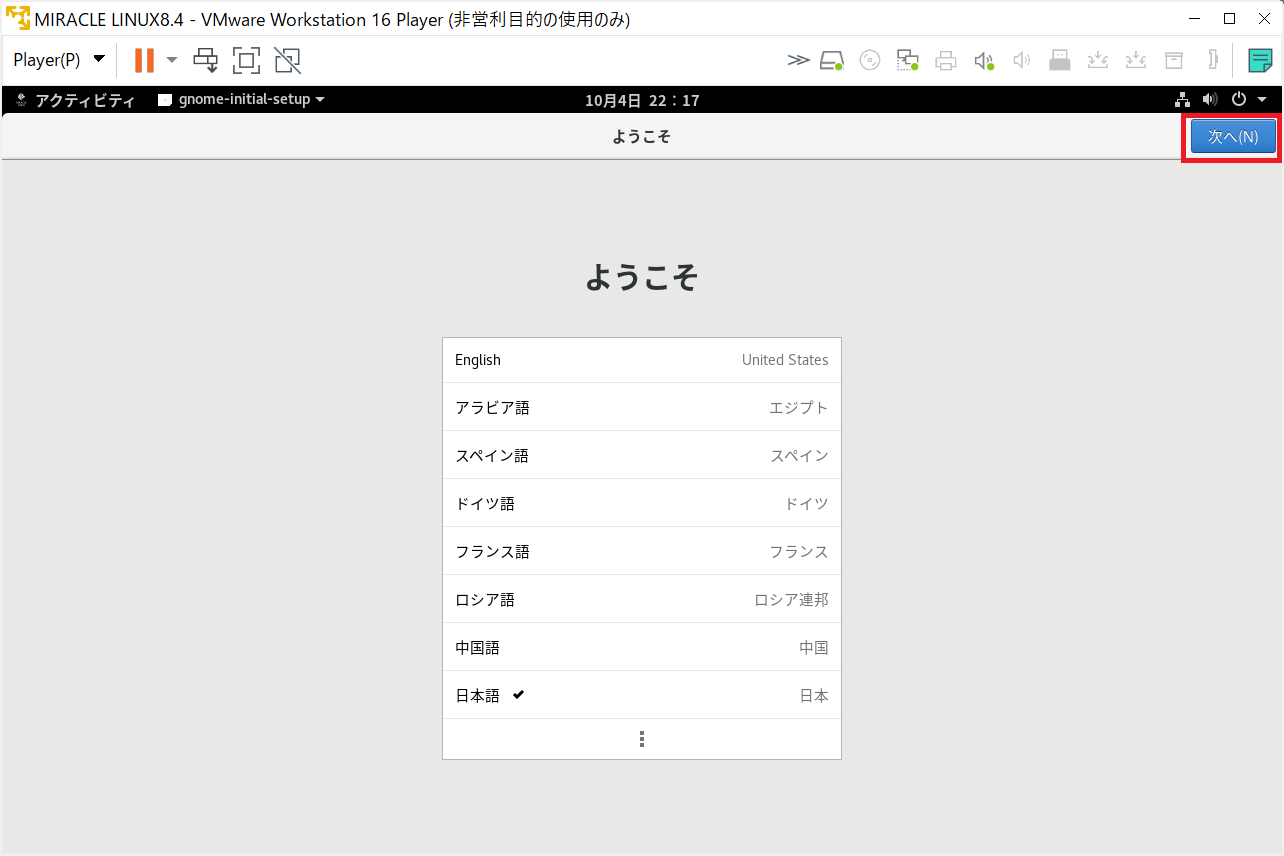Image resolution: width=1284 pixels, height=856 pixels.
Task: Open GNOME system menu power icon
Action: (1238, 99)
